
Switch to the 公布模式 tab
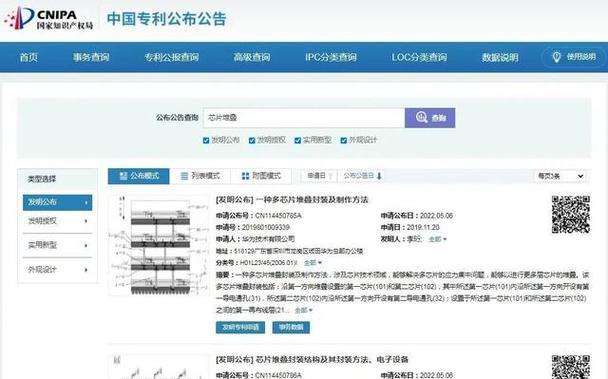(138, 176)
